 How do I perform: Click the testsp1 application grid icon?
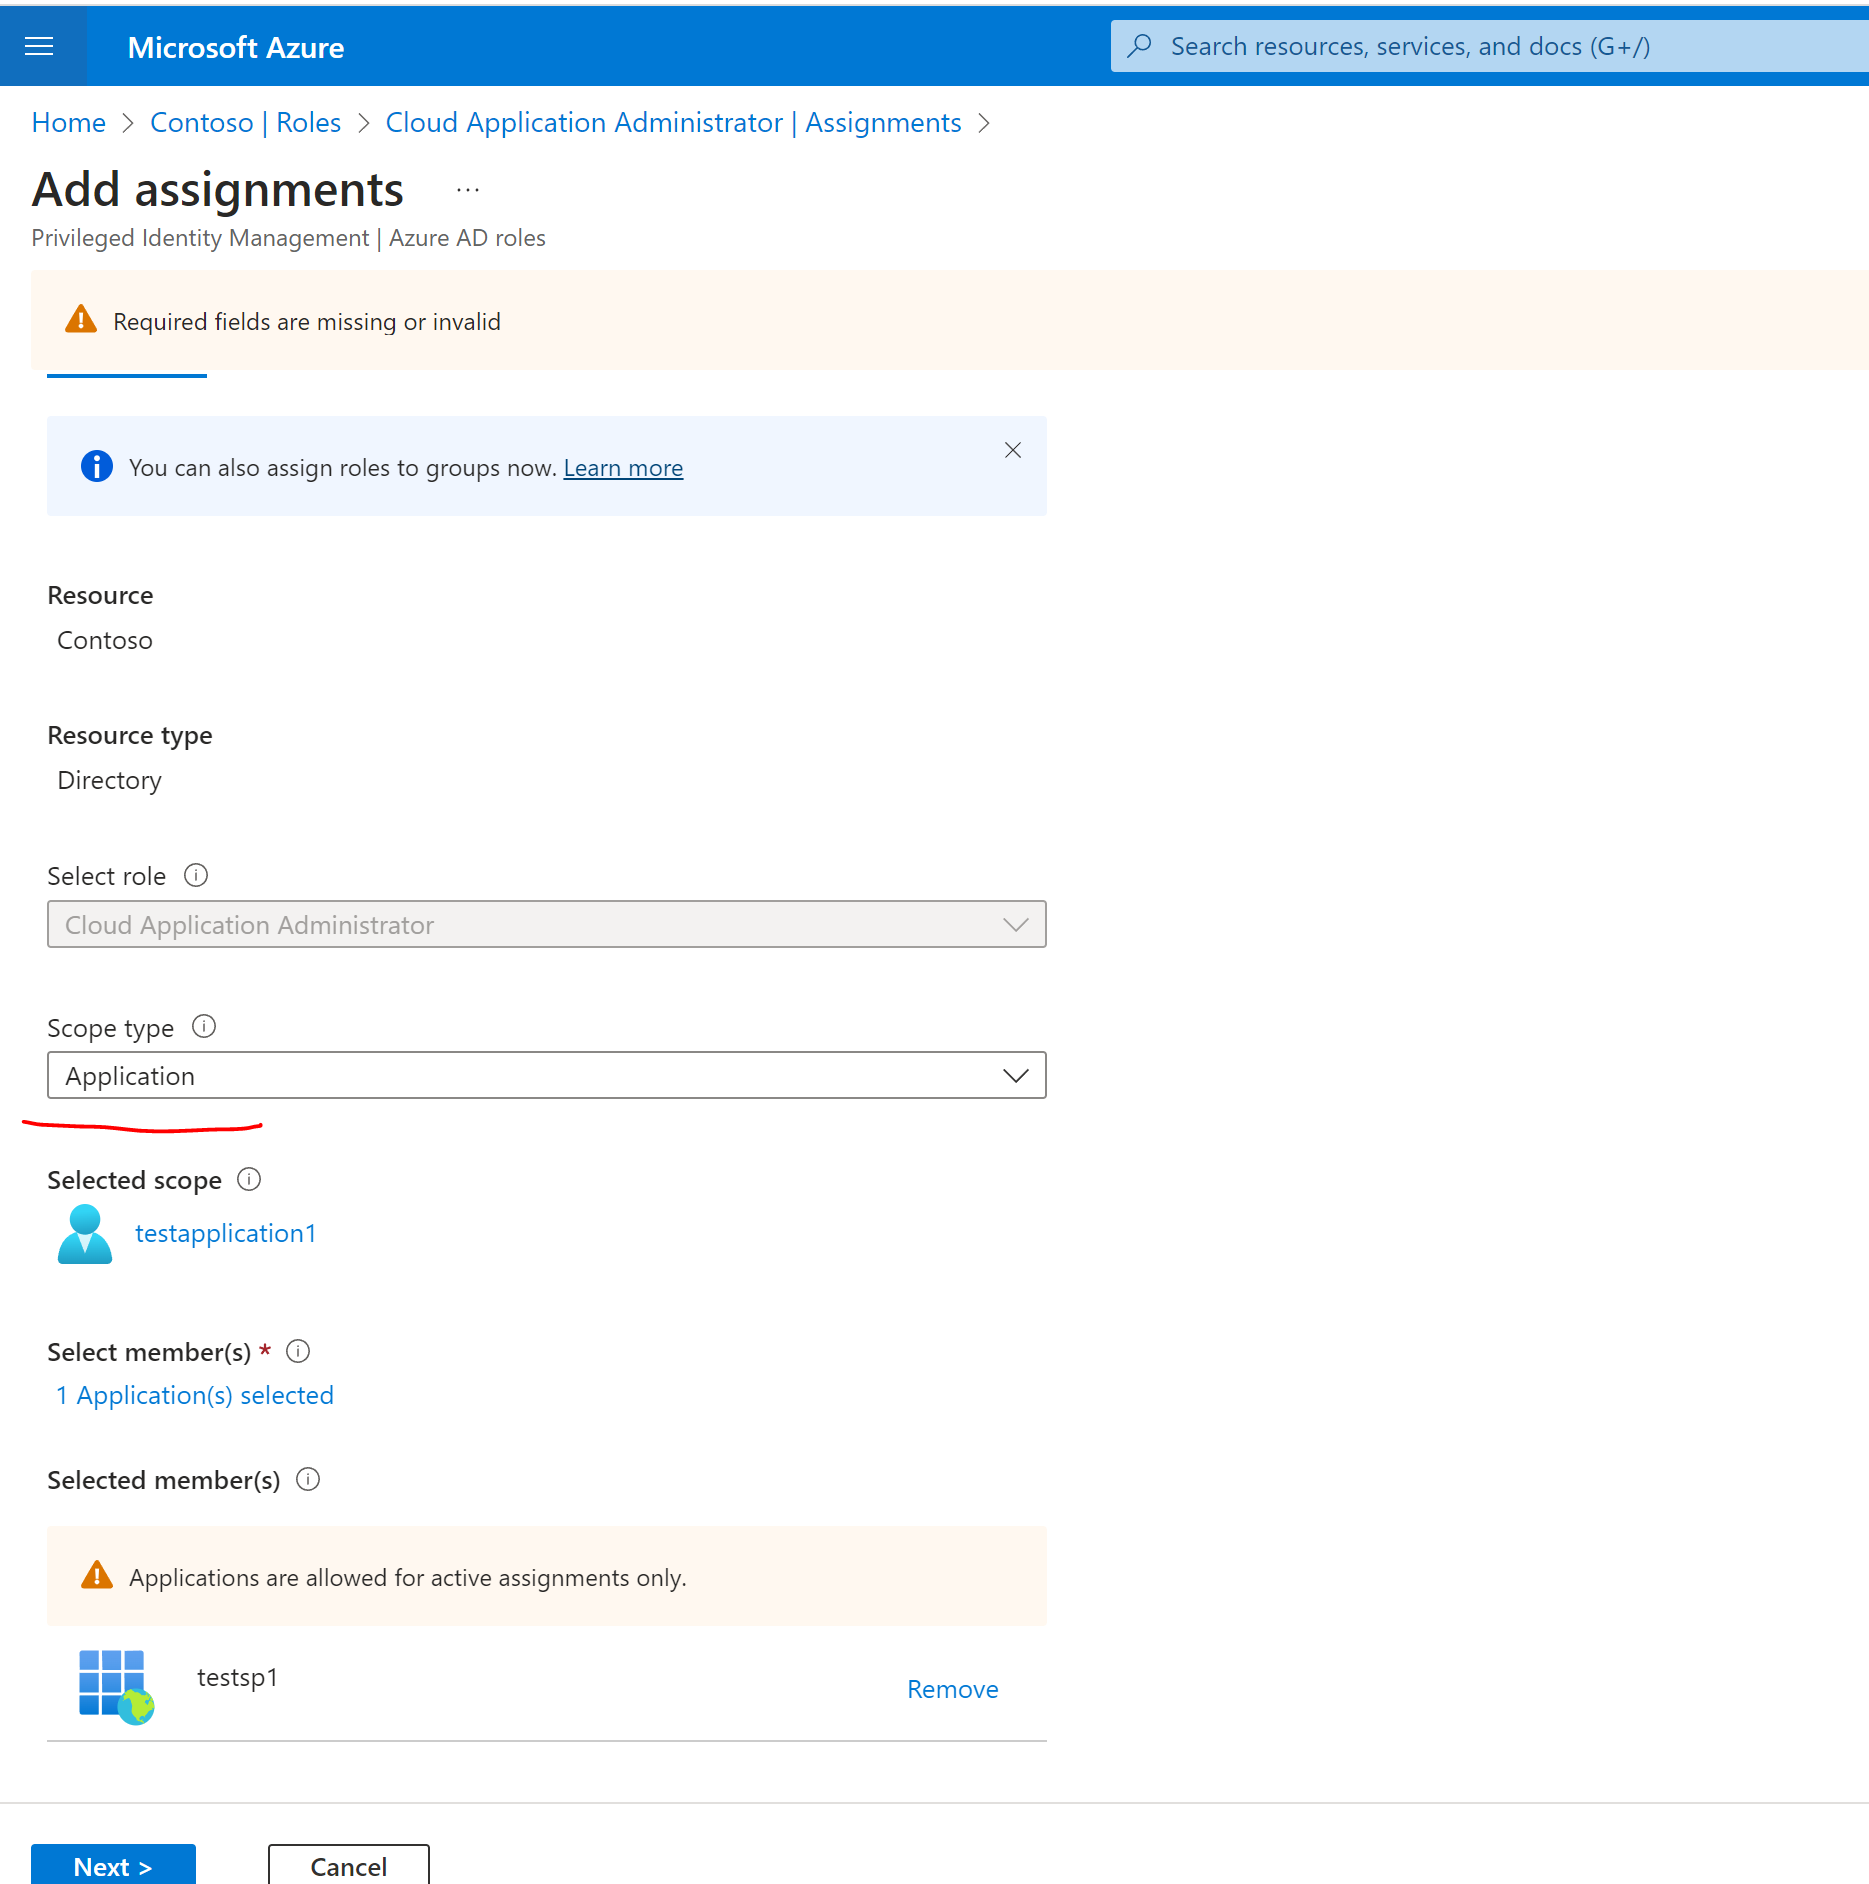pyautogui.click(x=113, y=1687)
